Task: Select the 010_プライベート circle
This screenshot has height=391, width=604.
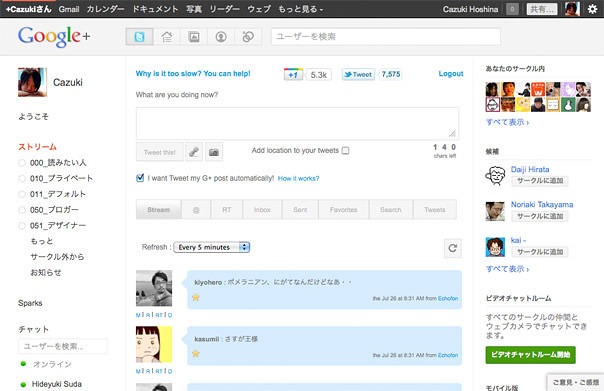Action: [x=61, y=178]
